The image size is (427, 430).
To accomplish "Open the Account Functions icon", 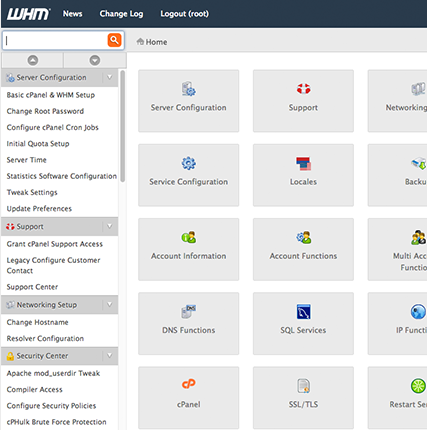I will point(304,237).
